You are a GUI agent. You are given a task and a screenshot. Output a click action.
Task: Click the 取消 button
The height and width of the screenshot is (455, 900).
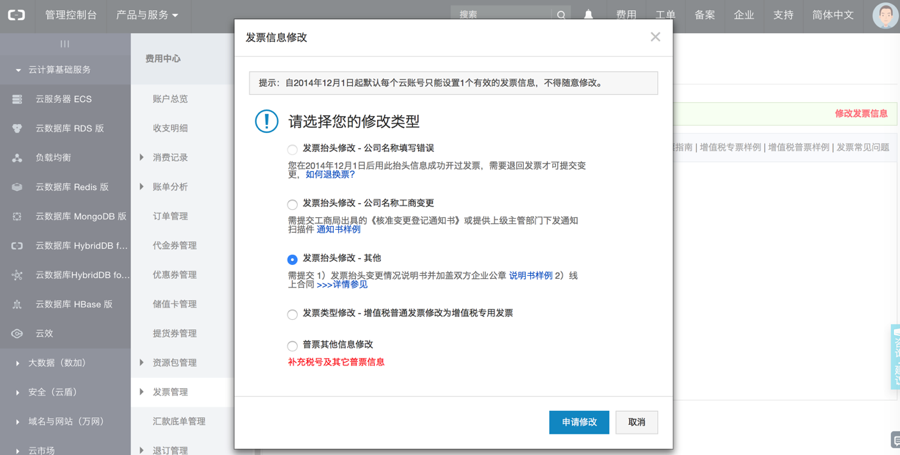[x=637, y=422]
